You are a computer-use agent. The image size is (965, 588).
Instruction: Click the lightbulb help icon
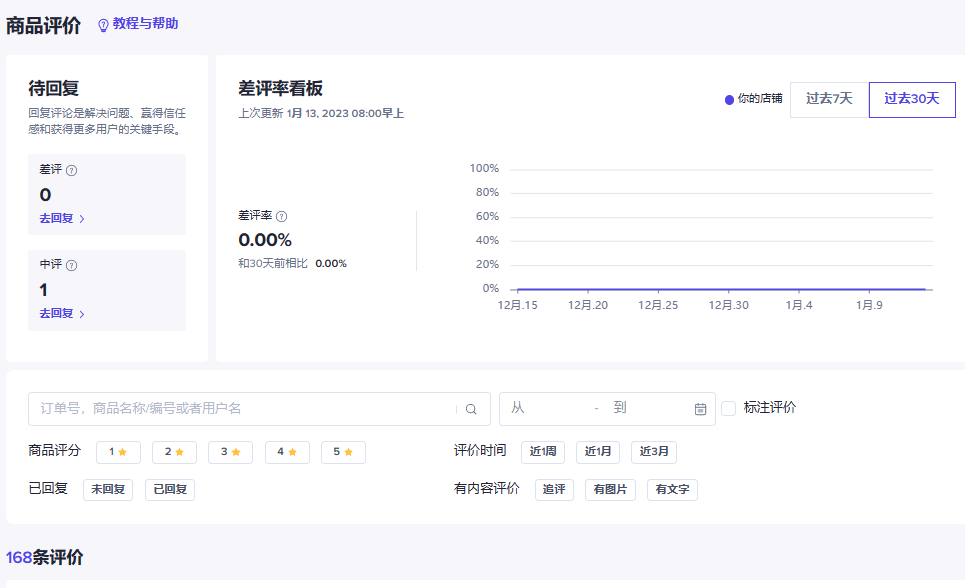pos(103,25)
